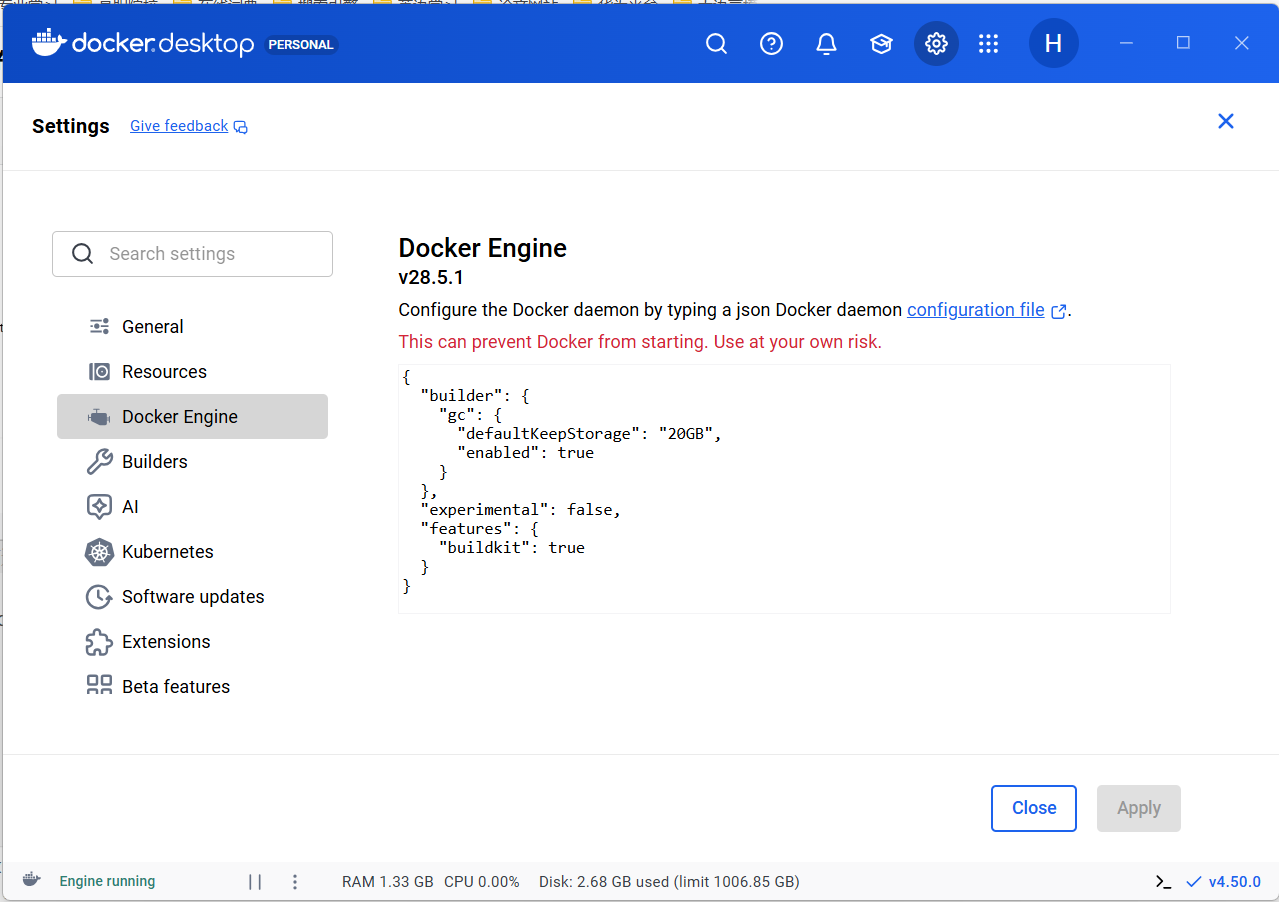Click the PERSONAL plan badge
This screenshot has height=902, width=1279.
pyautogui.click(x=302, y=45)
